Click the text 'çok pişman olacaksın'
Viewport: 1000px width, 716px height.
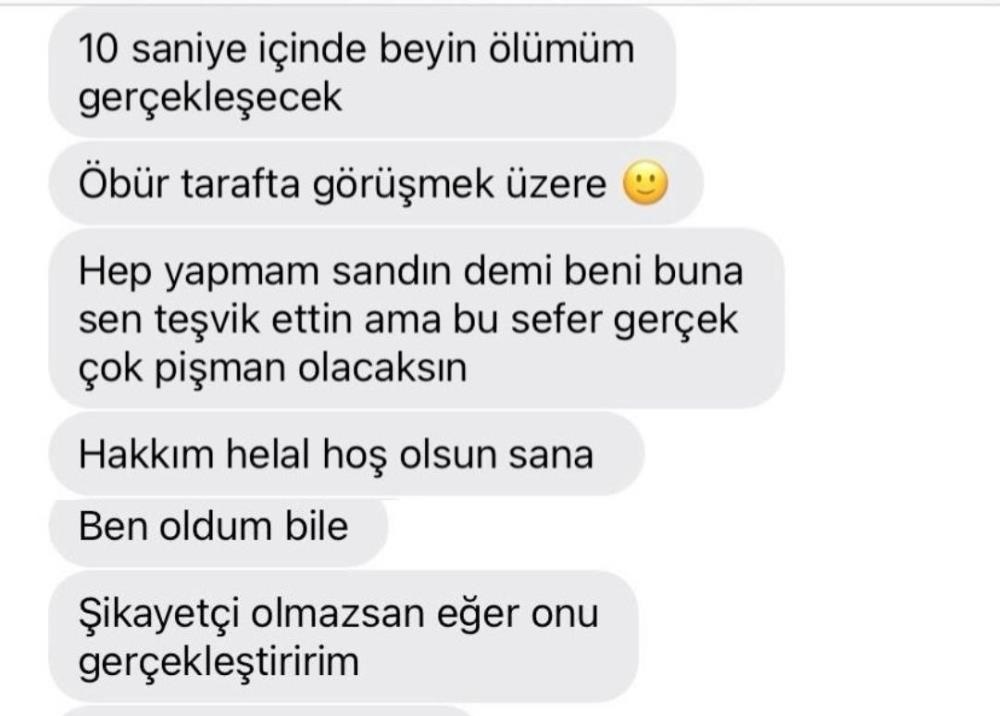(273, 369)
